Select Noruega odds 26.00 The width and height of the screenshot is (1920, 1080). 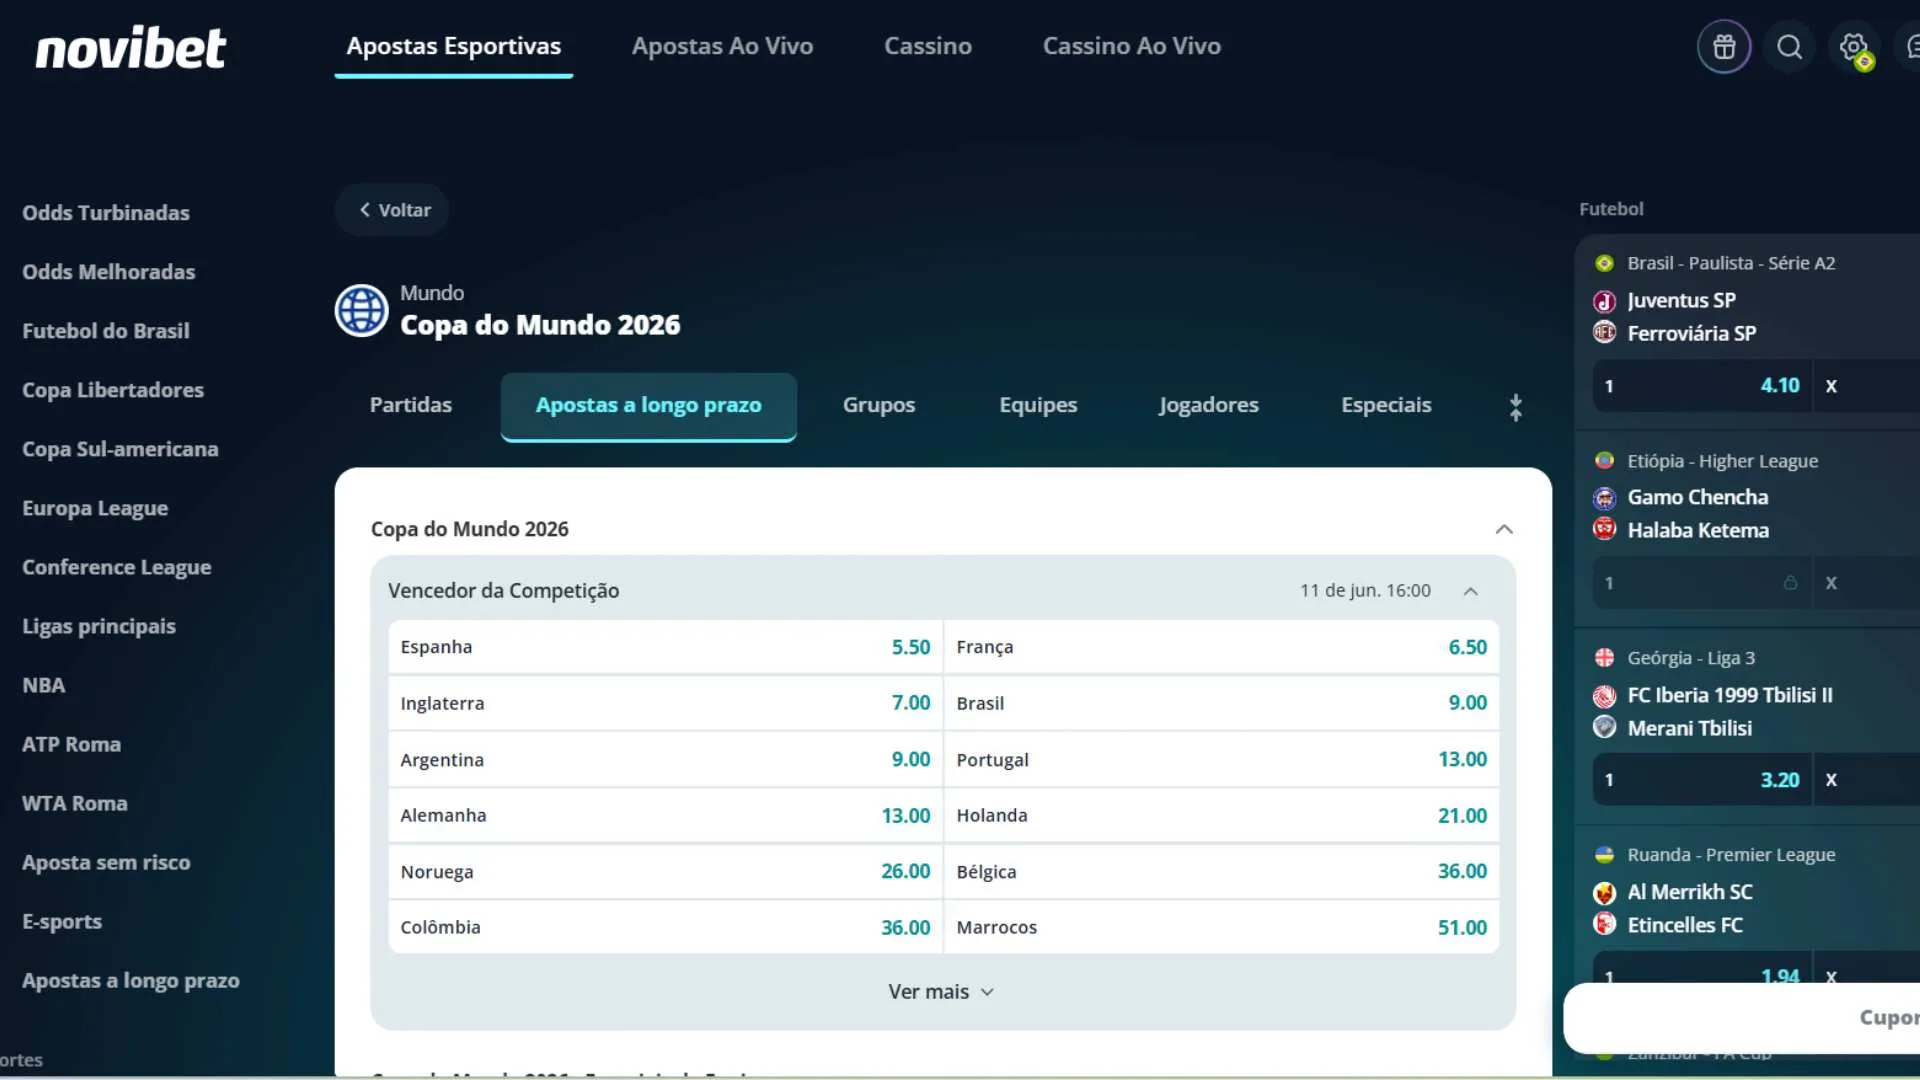tap(665, 872)
